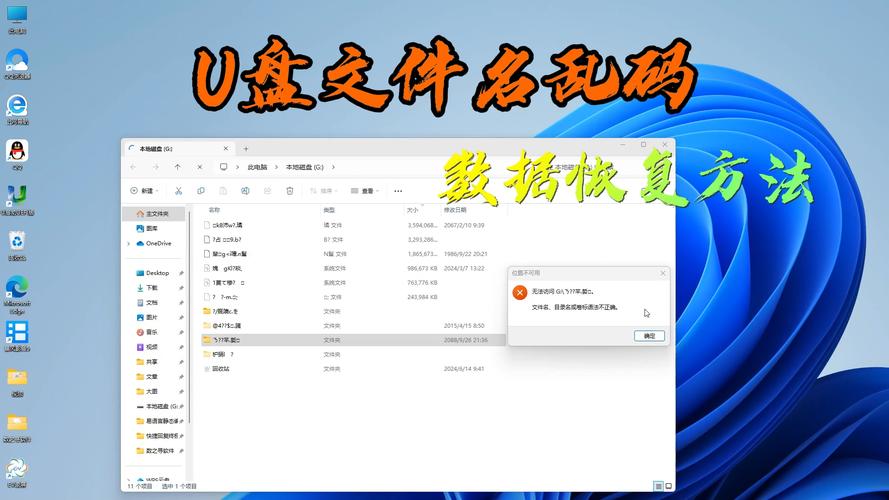Open the QQ penguin desktop icon
This screenshot has width=889, height=500.
tap(17, 155)
